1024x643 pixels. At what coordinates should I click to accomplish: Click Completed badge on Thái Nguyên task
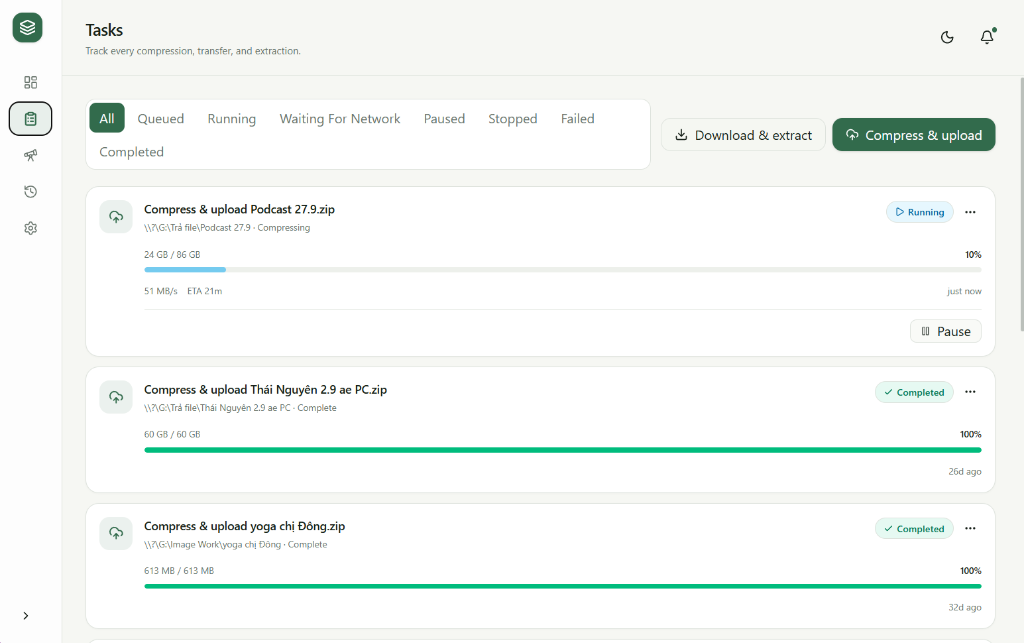pyautogui.click(x=914, y=392)
